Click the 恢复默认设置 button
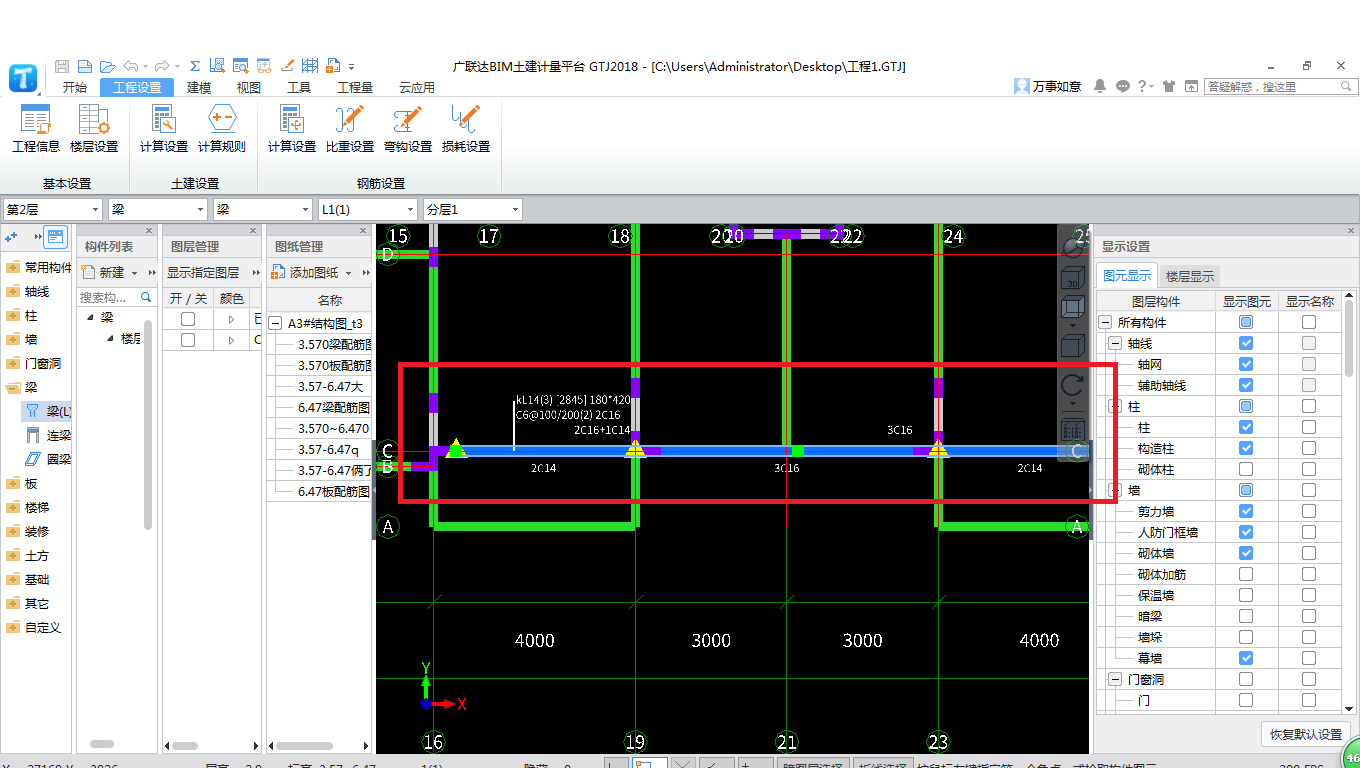This screenshot has width=1360, height=768. (x=1306, y=734)
